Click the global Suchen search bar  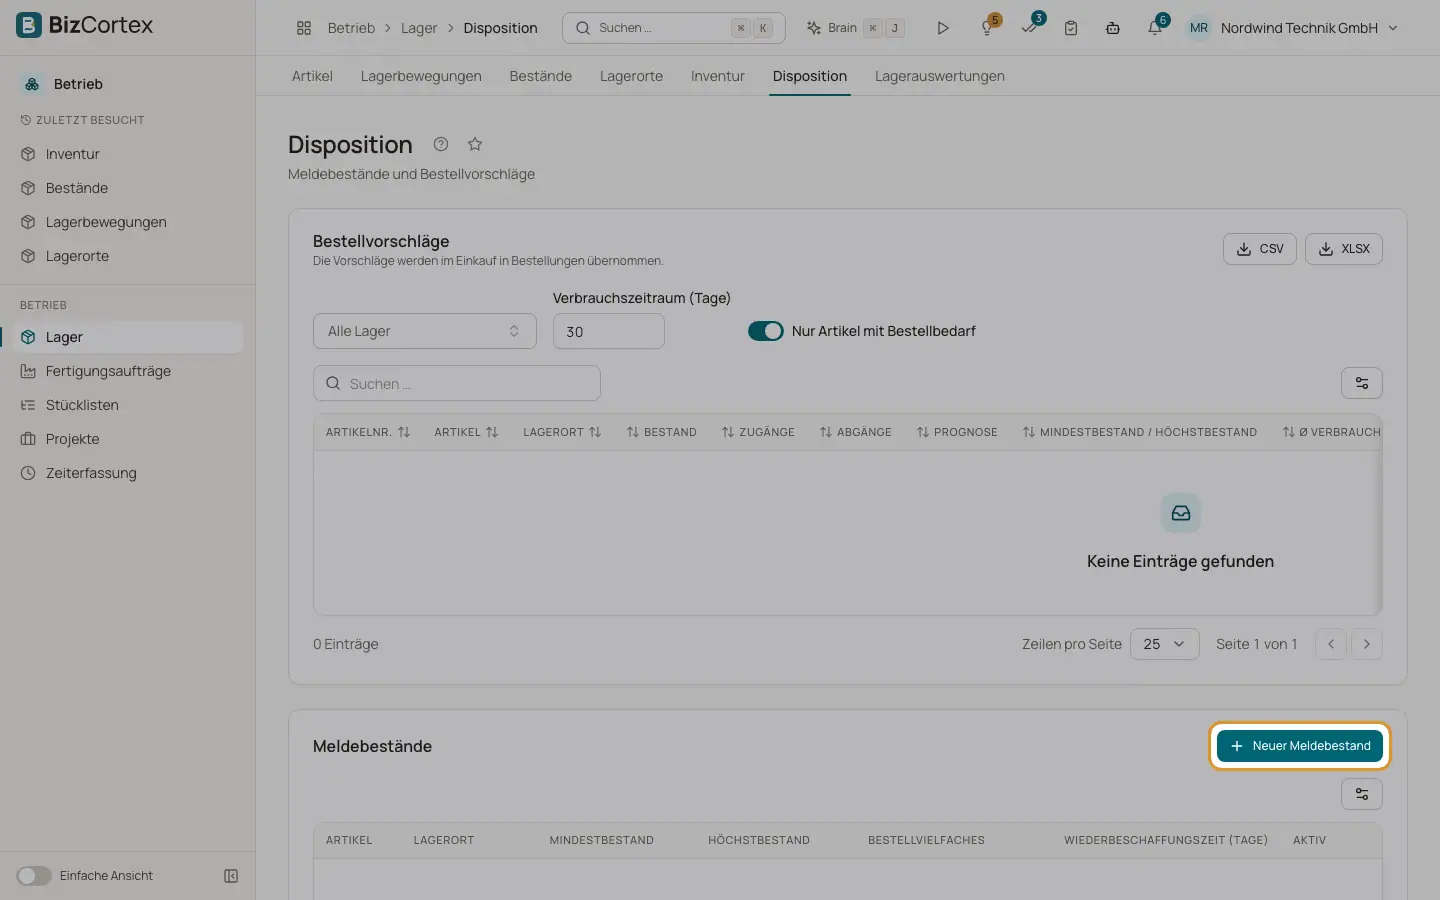pos(674,28)
